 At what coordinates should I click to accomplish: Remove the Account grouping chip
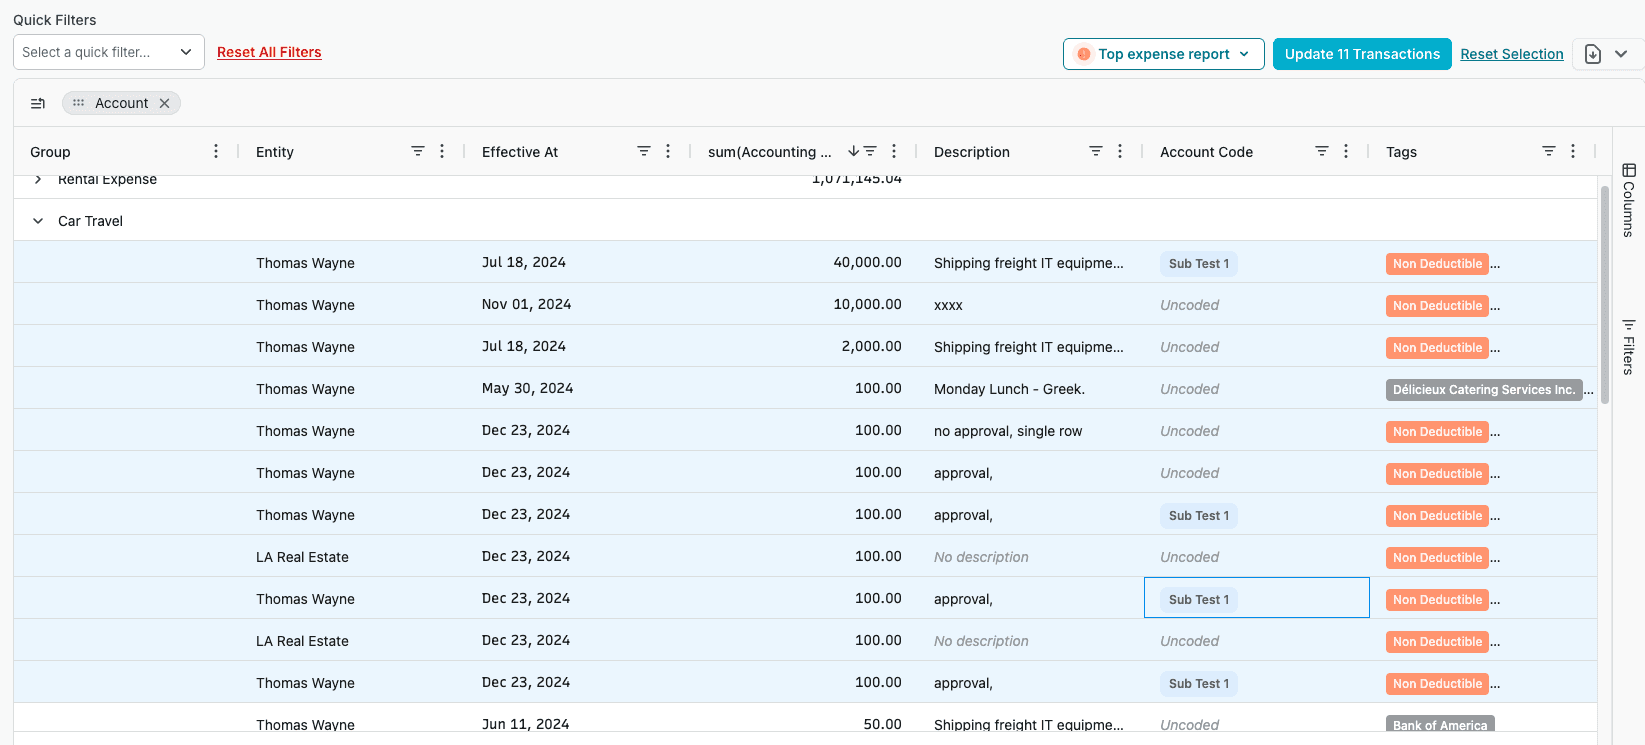[165, 103]
